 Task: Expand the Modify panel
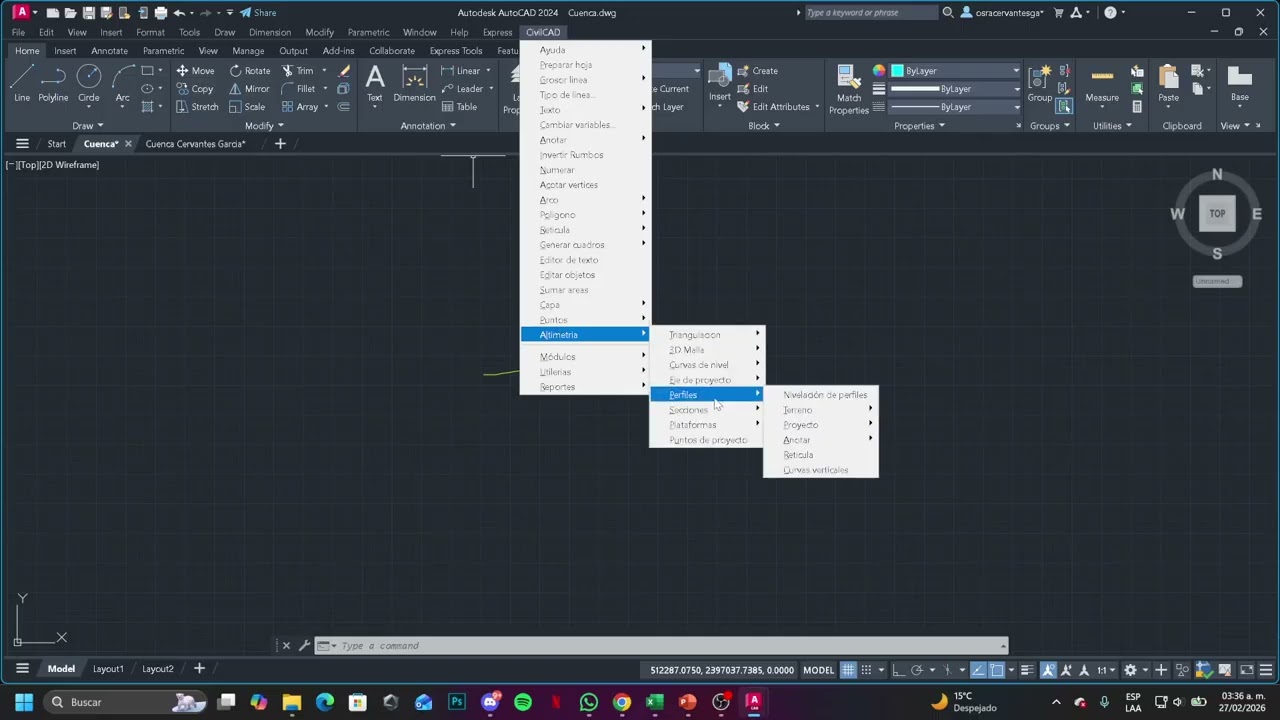click(265, 126)
